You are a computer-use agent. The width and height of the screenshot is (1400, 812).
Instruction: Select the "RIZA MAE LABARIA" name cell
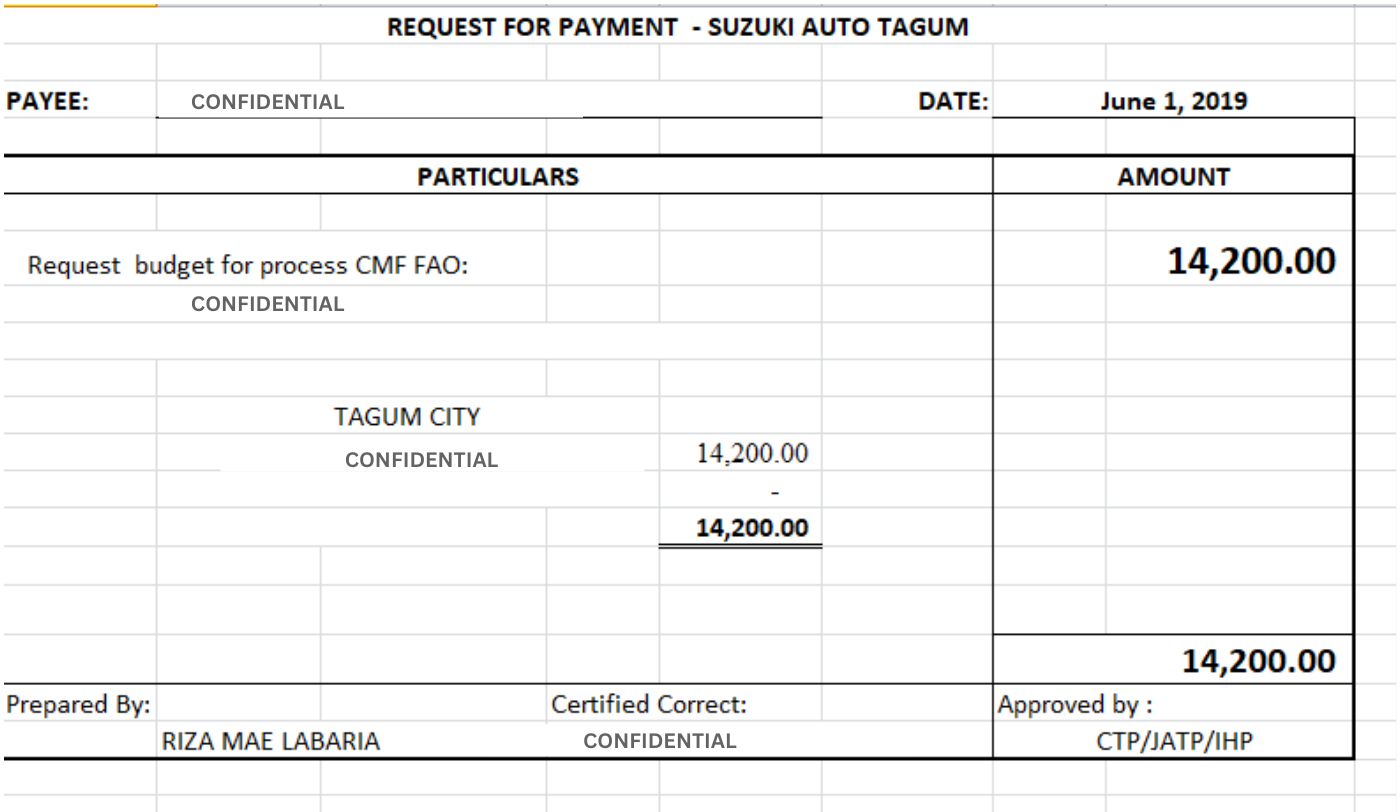pyautogui.click(x=271, y=741)
